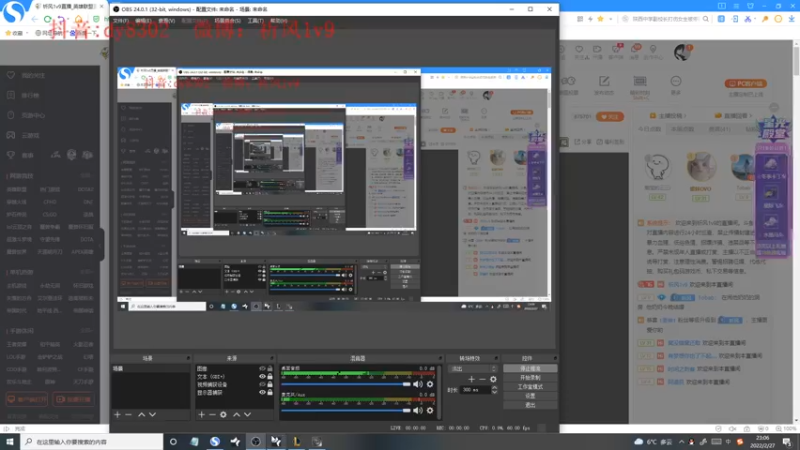Click the search magnifier in browser search box

[x=706, y=19]
